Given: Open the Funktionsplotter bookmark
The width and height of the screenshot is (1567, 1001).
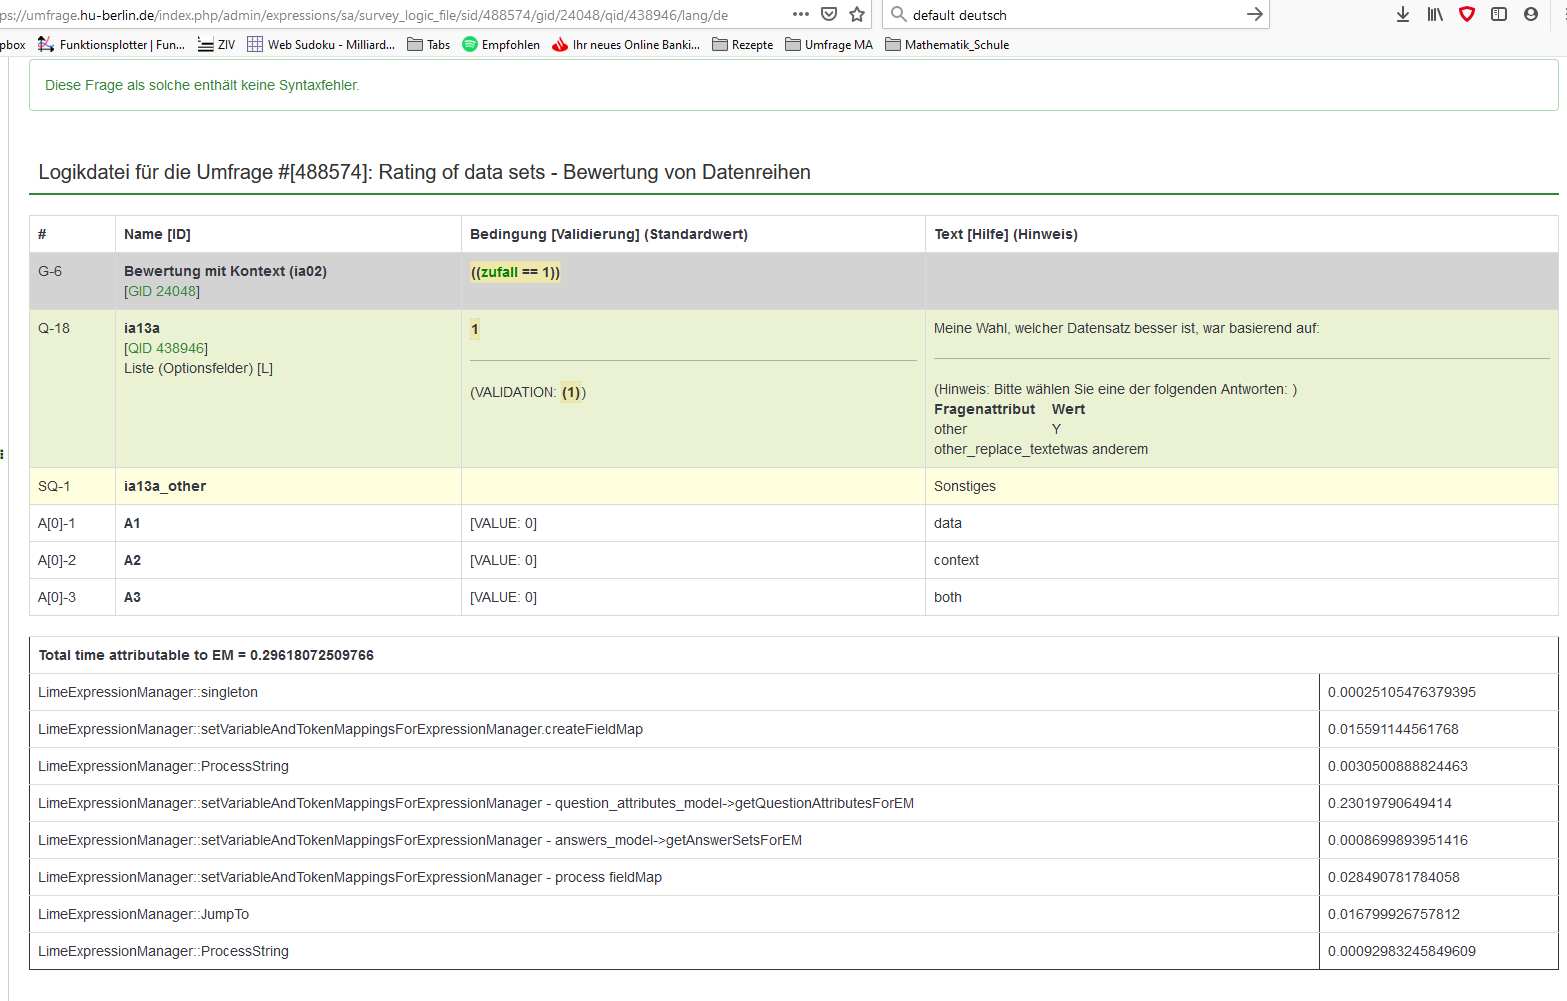Looking at the screenshot, I should [112, 45].
